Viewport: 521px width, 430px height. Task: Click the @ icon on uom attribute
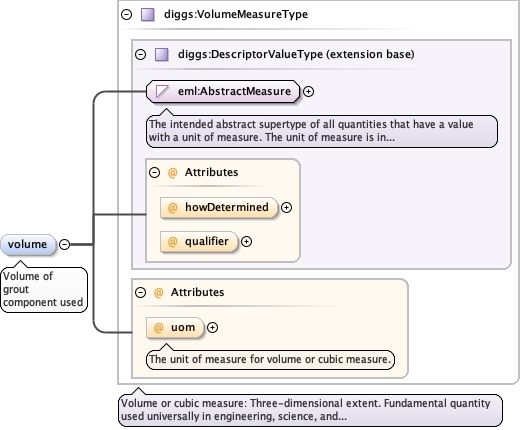click(x=158, y=328)
